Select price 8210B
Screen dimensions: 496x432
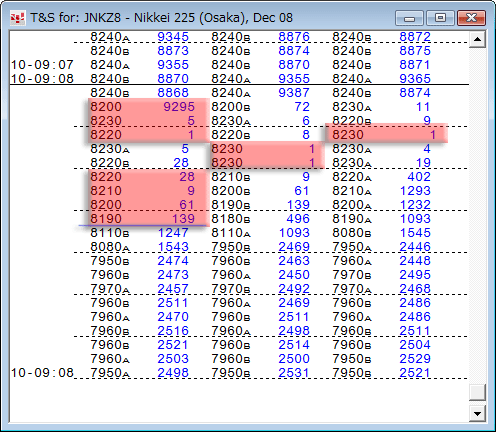231,177
